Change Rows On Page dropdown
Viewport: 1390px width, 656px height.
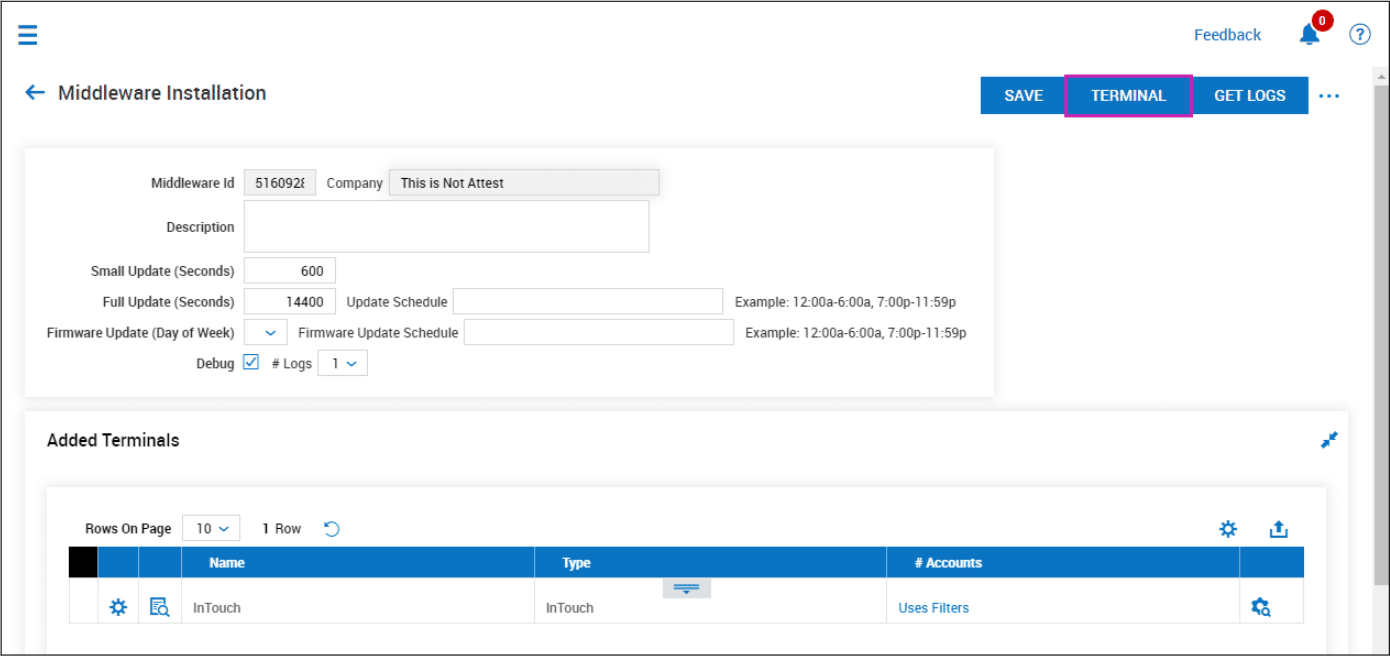tap(211, 529)
